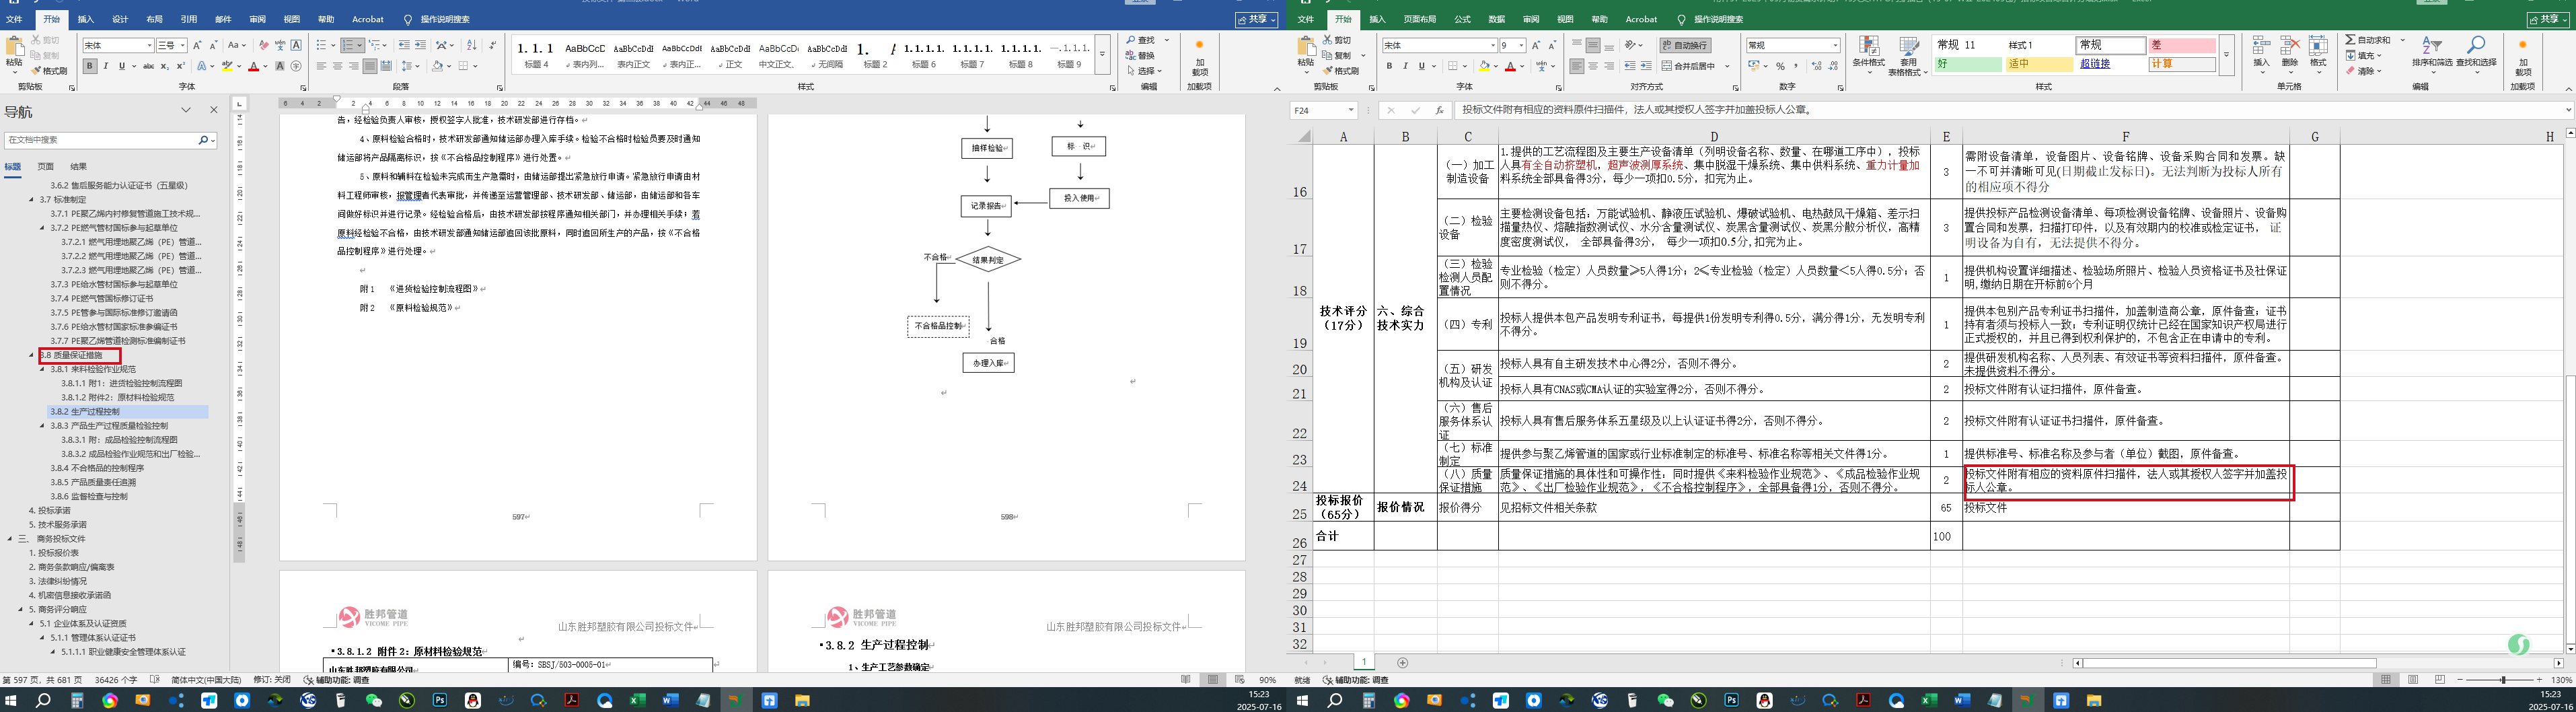Toggle middle vertical alignment in Excel
Image resolution: width=2576 pixels, height=712 pixels.
pyautogui.click(x=1593, y=45)
